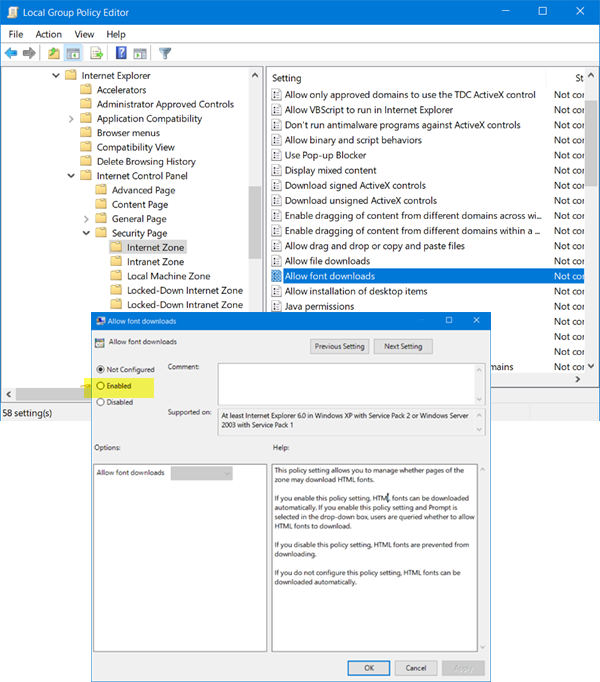Screen dimensions: 600x682
Task: Click the folder icon of Compatibility View
Action: coord(86,147)
